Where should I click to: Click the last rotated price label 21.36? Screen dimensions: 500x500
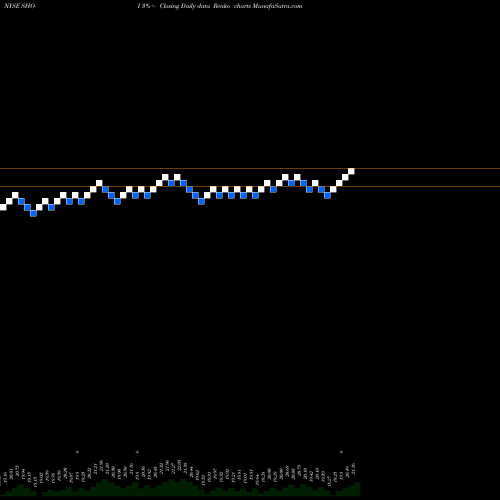(x=354, y=469)
